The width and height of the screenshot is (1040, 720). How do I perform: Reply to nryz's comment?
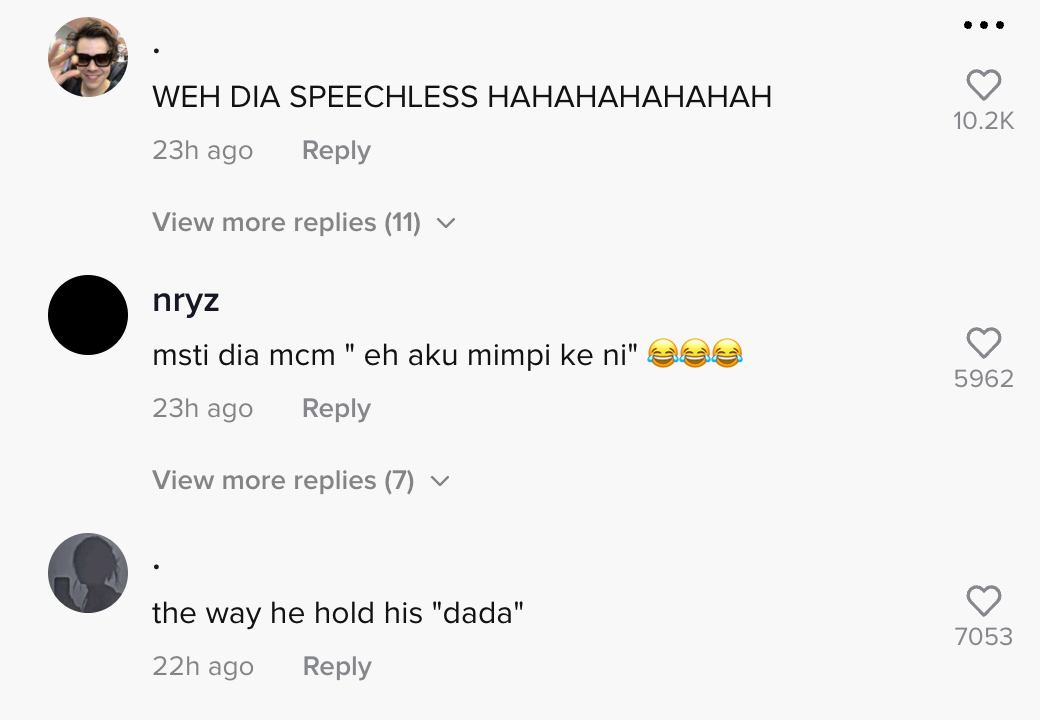coord(336,409)
